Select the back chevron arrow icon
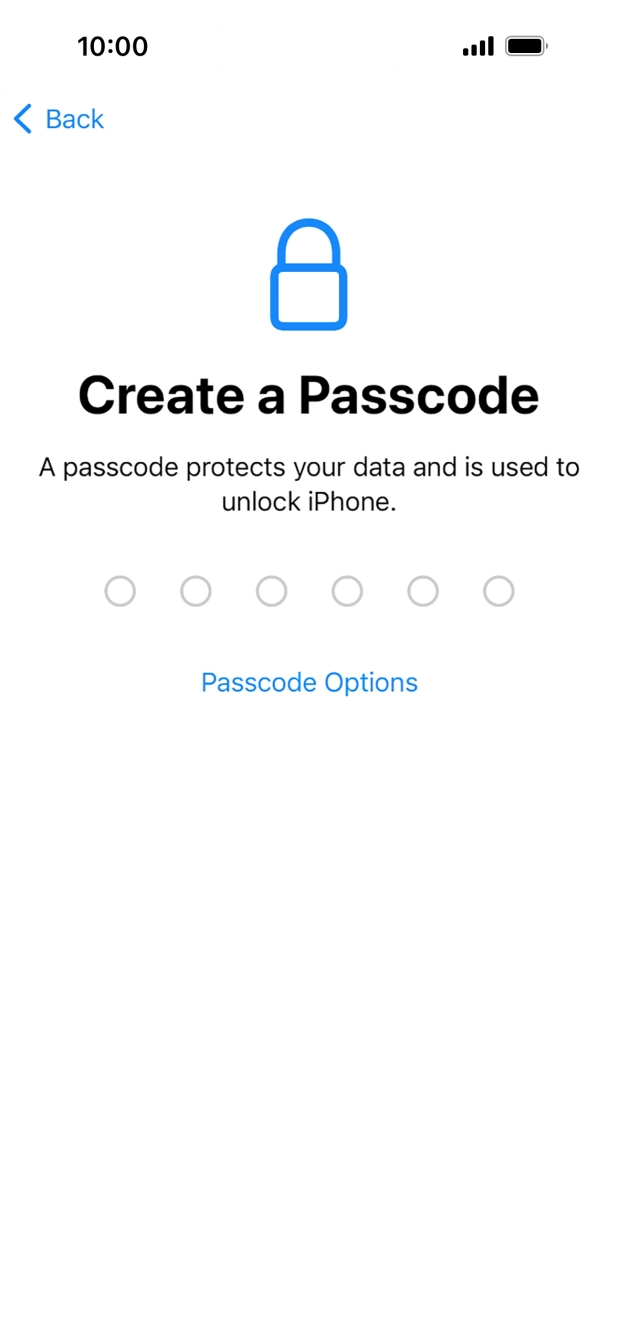 pyautogui.click(x=21, y=119)
